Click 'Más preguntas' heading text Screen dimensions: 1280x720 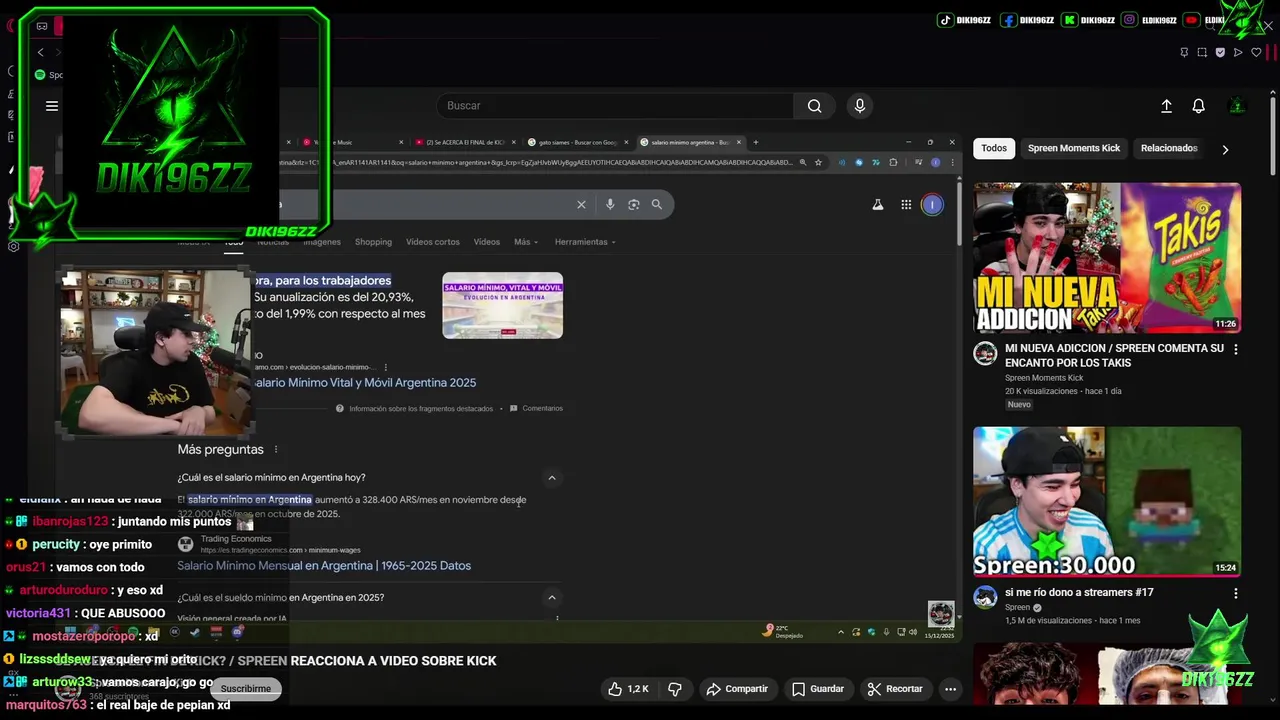[x=221, y=450]
